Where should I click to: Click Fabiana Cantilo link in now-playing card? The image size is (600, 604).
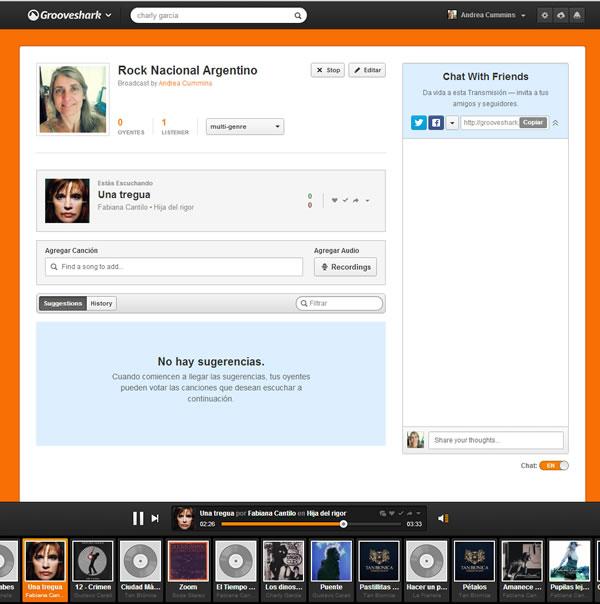pos(122,207)
